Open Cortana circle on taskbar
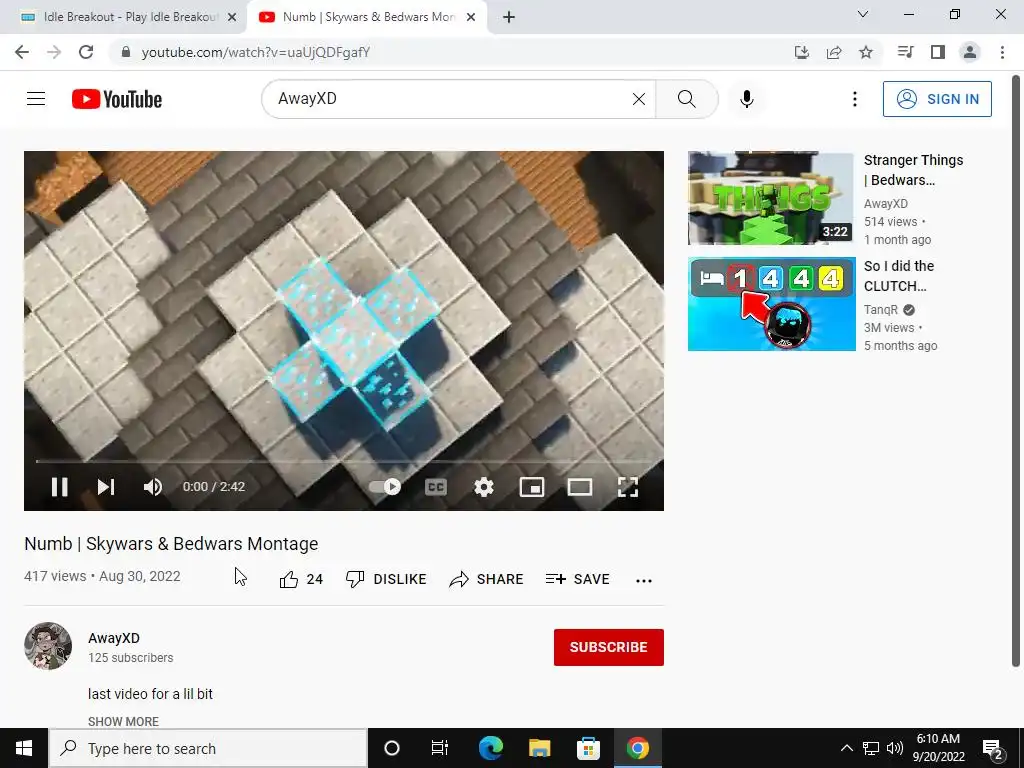Viewport: 1024px width, 768px height. (x=392, y=748)
